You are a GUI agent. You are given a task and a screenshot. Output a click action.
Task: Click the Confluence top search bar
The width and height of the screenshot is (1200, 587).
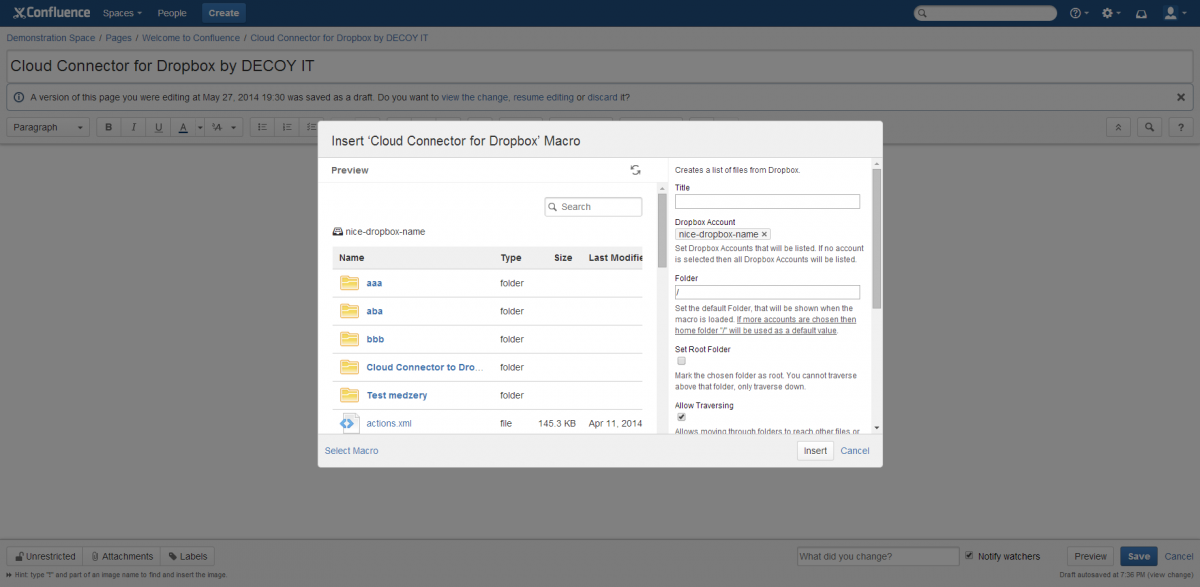click(x=985, y=13)
